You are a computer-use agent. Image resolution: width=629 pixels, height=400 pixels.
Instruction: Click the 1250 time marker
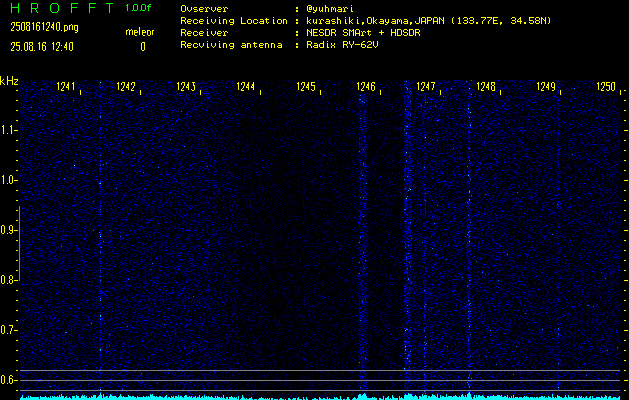(x=606, y=87)
